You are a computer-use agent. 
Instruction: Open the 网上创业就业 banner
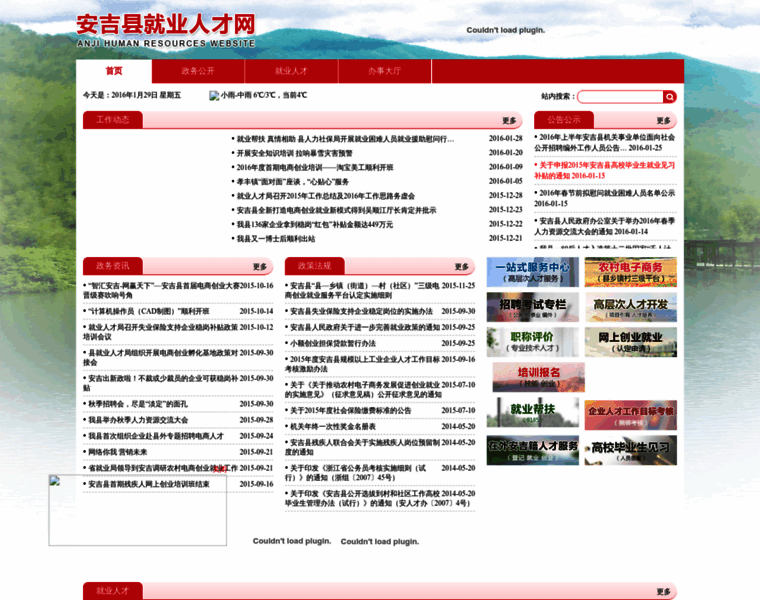pos(630,342)
